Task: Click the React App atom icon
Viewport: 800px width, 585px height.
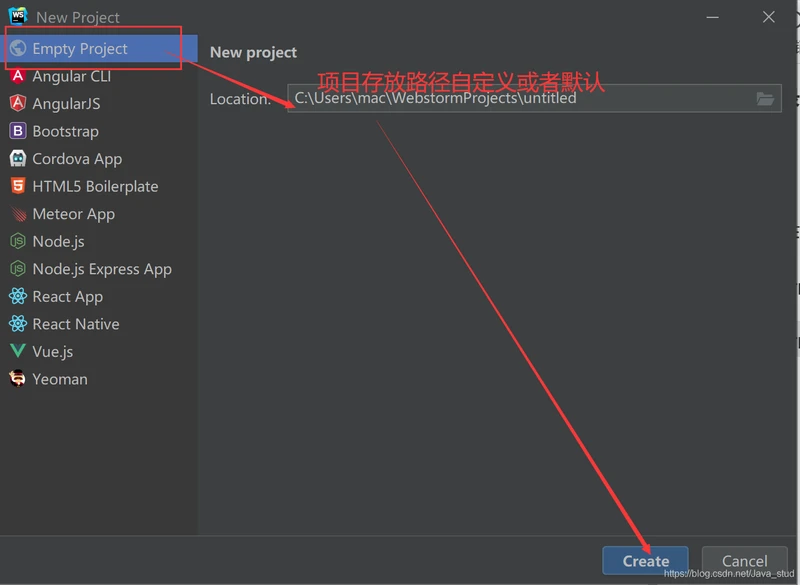Action: 17,296
